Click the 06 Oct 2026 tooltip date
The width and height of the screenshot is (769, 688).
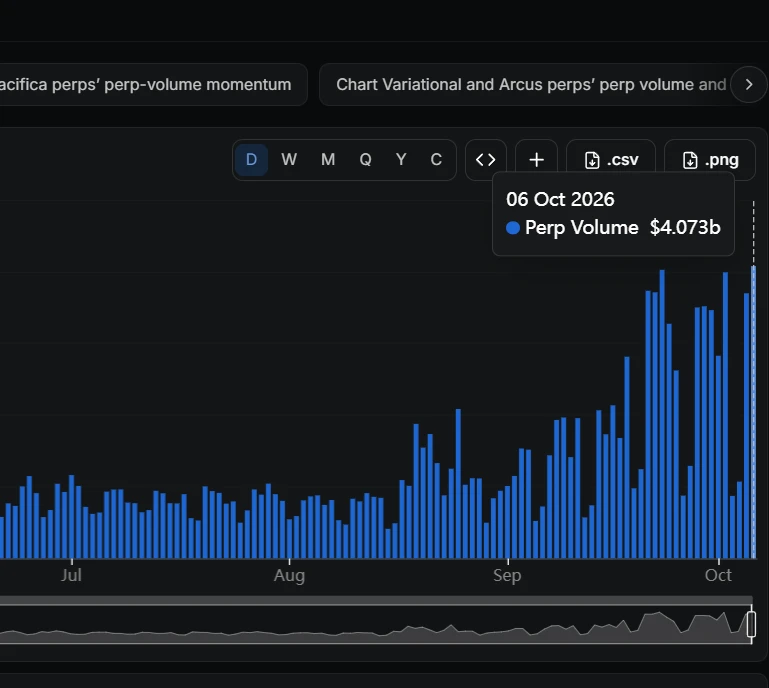[x=560, y=199]
